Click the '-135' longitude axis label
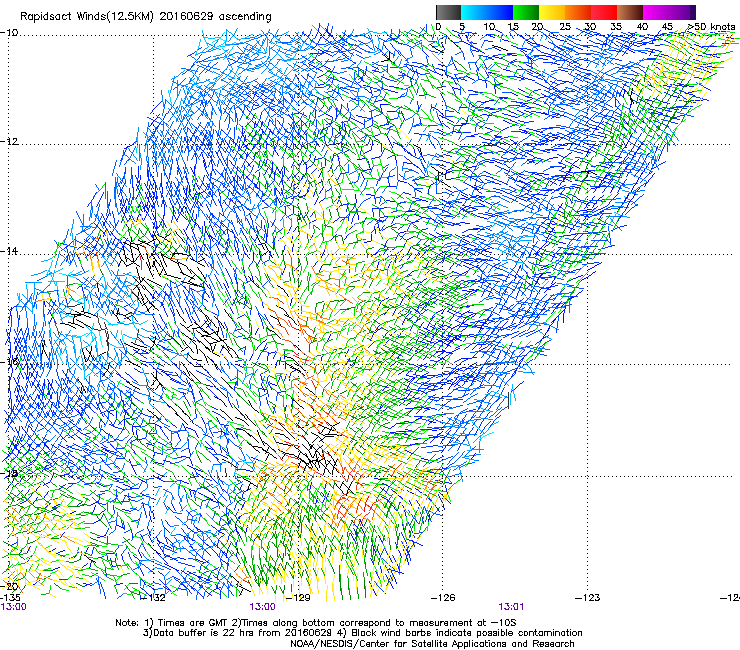 tap(10, 598)
